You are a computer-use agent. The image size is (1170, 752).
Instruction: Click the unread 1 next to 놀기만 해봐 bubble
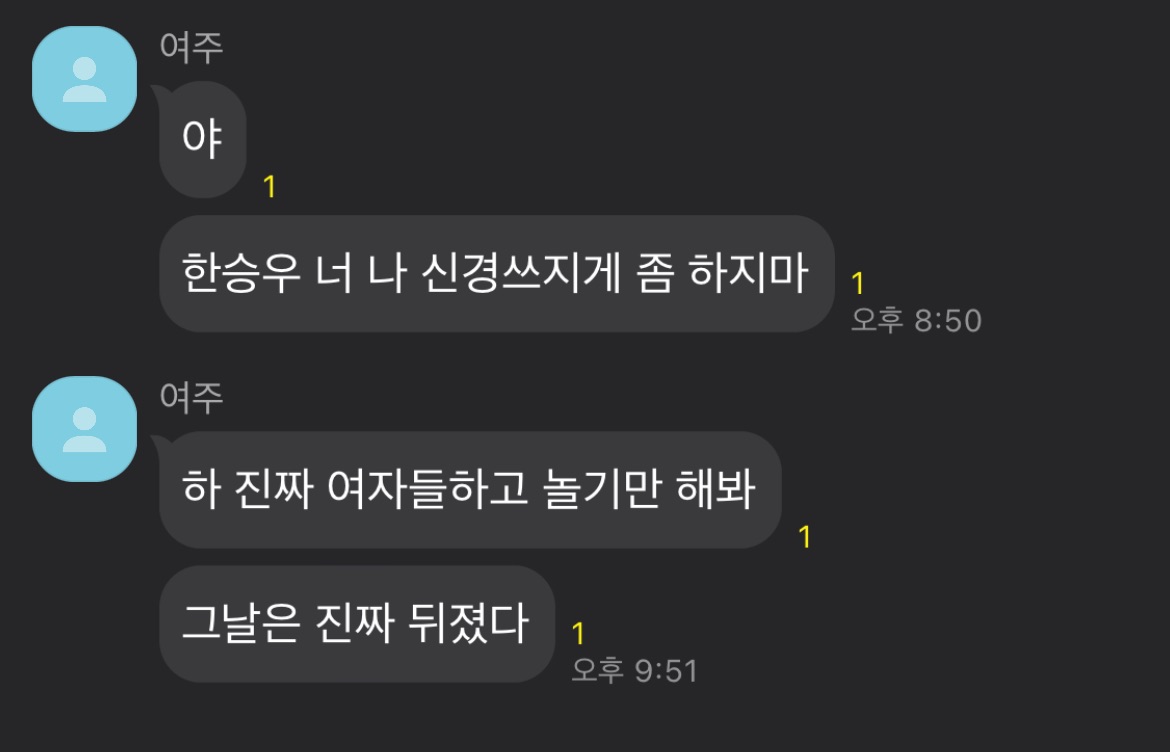pos(804,537)
